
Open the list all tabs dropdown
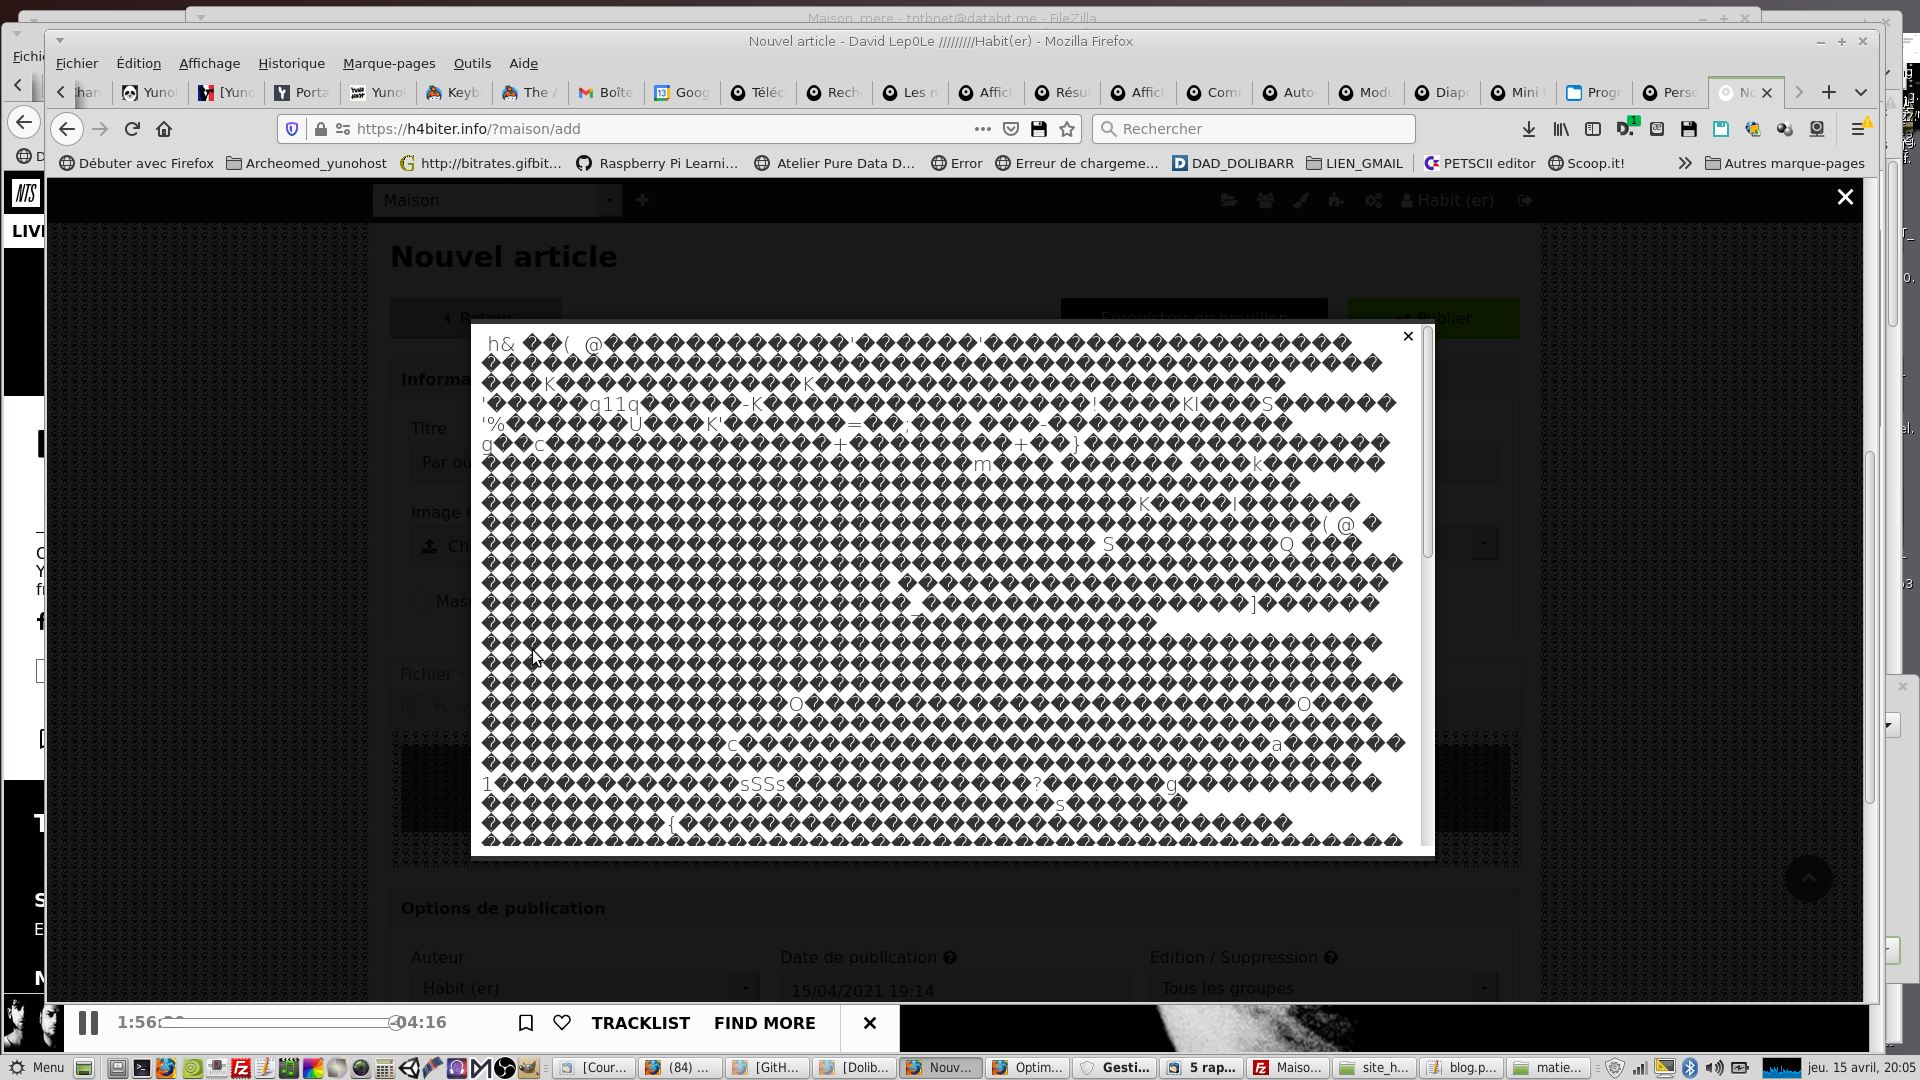(x=1861, y=92)
